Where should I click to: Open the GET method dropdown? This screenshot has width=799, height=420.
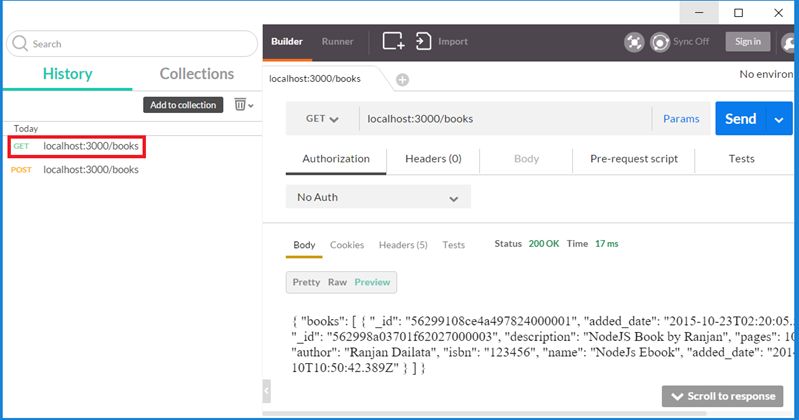point(322,119)
